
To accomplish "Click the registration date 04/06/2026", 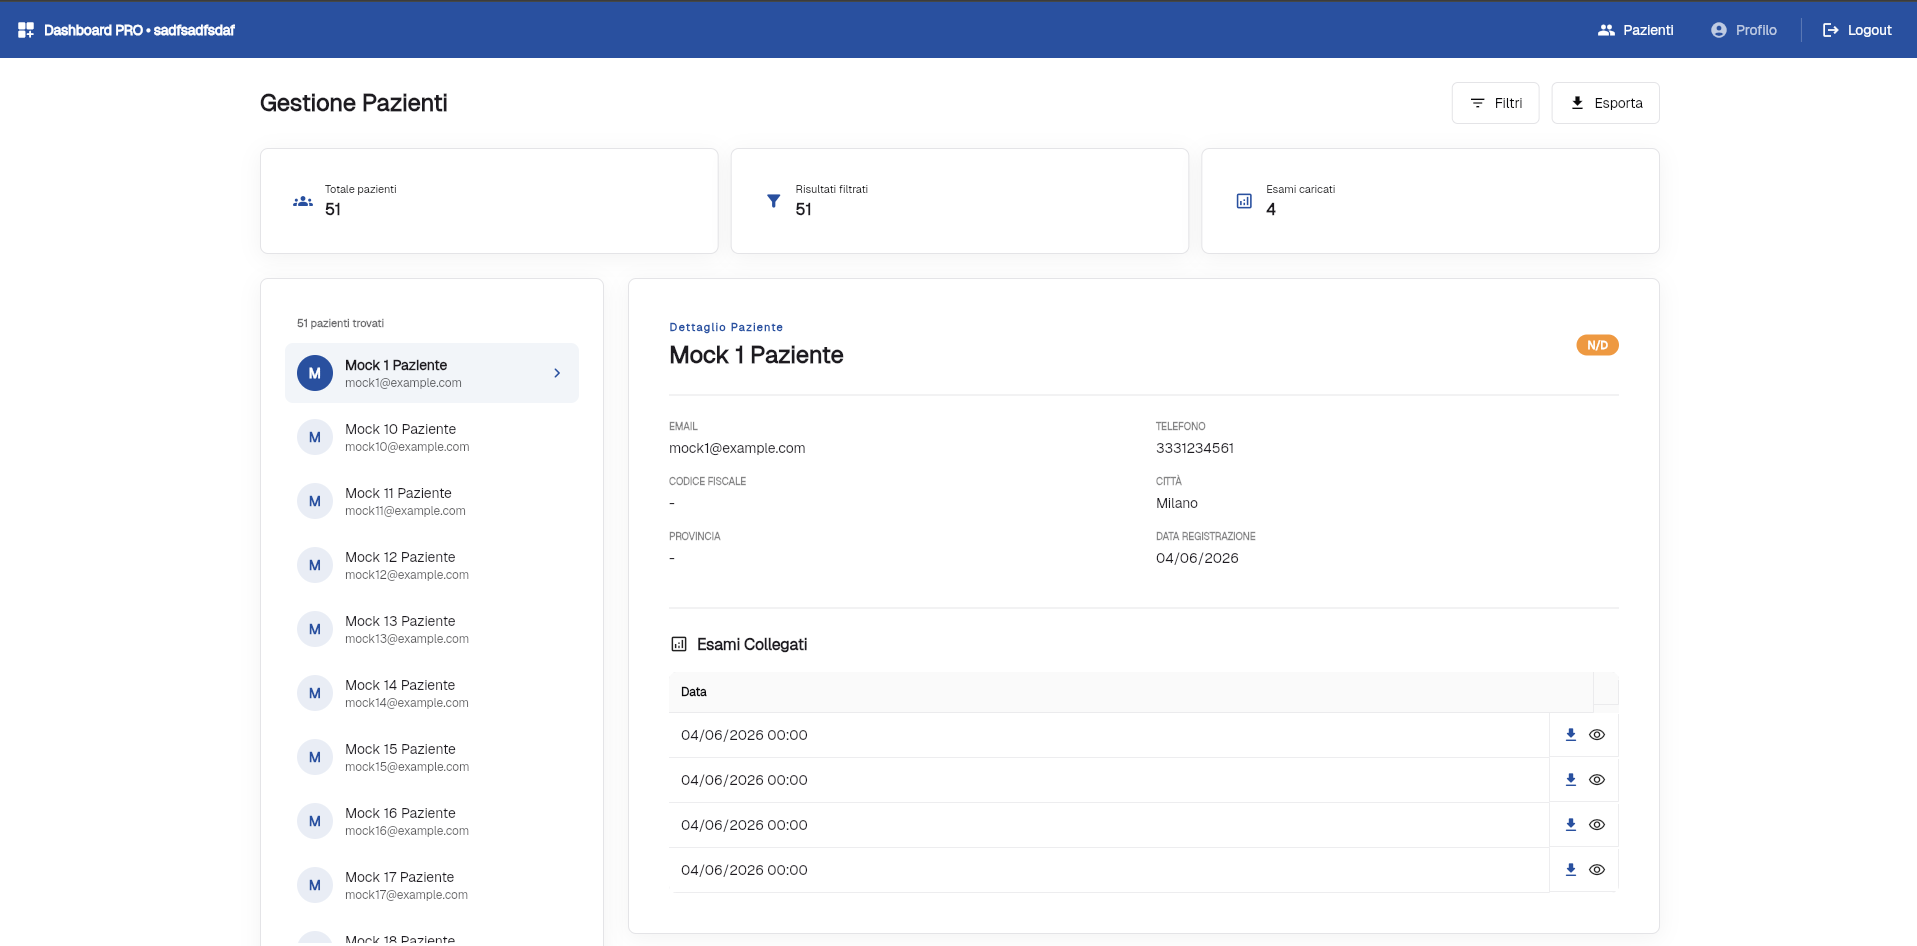I will coord(1197,558).
